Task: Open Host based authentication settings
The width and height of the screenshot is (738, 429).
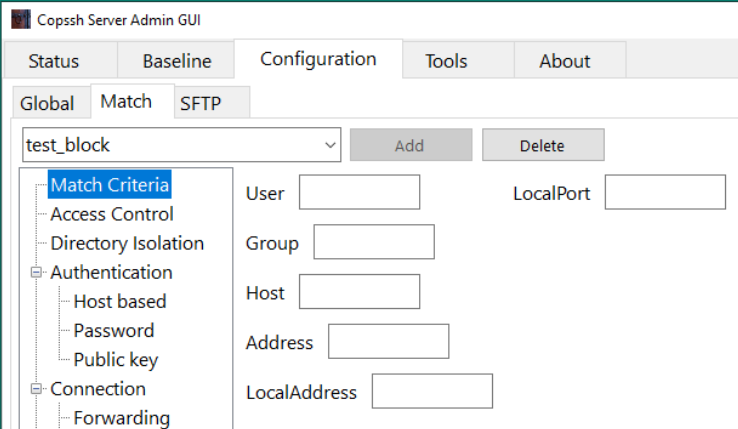Action: point(120,301)
